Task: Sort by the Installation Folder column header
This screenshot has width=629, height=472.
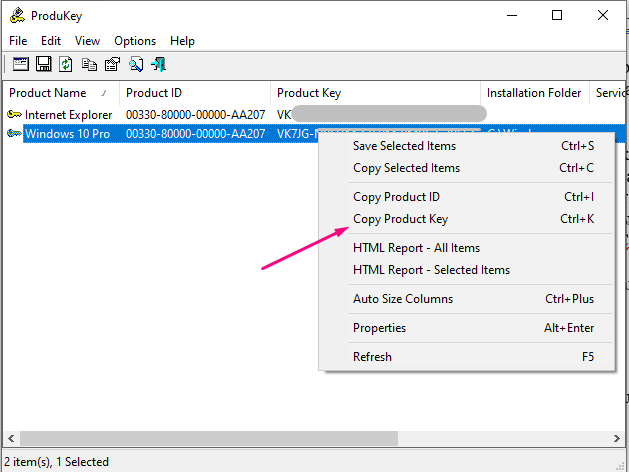Action: [535, 93]
